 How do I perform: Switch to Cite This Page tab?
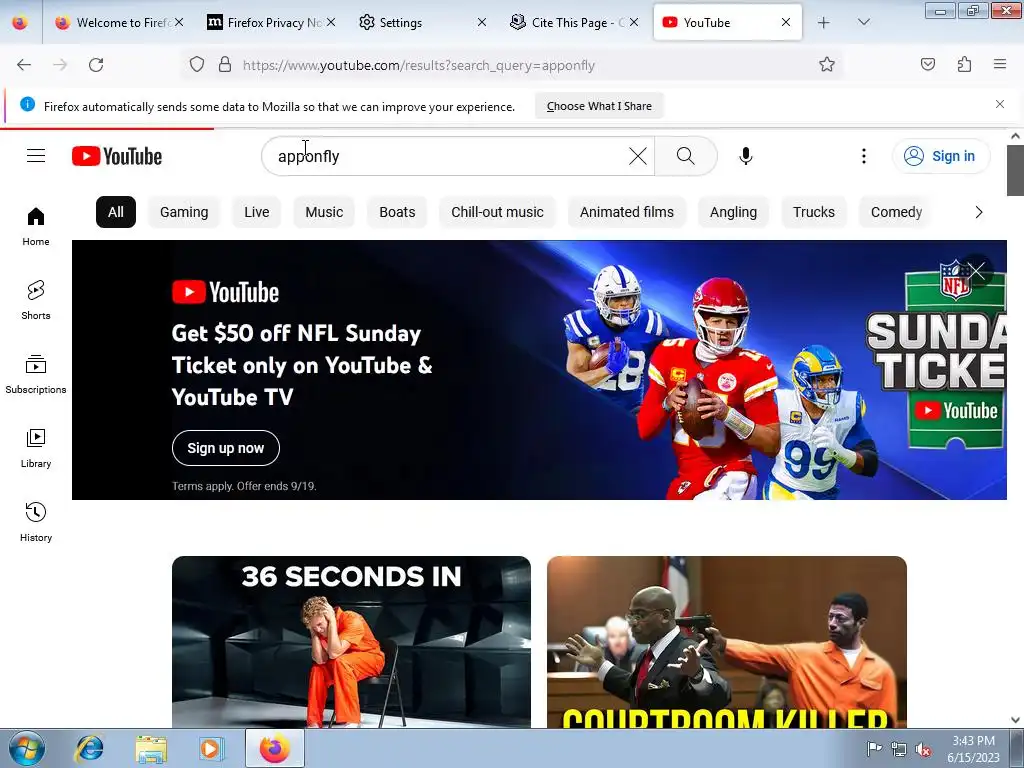coord(574,23)
